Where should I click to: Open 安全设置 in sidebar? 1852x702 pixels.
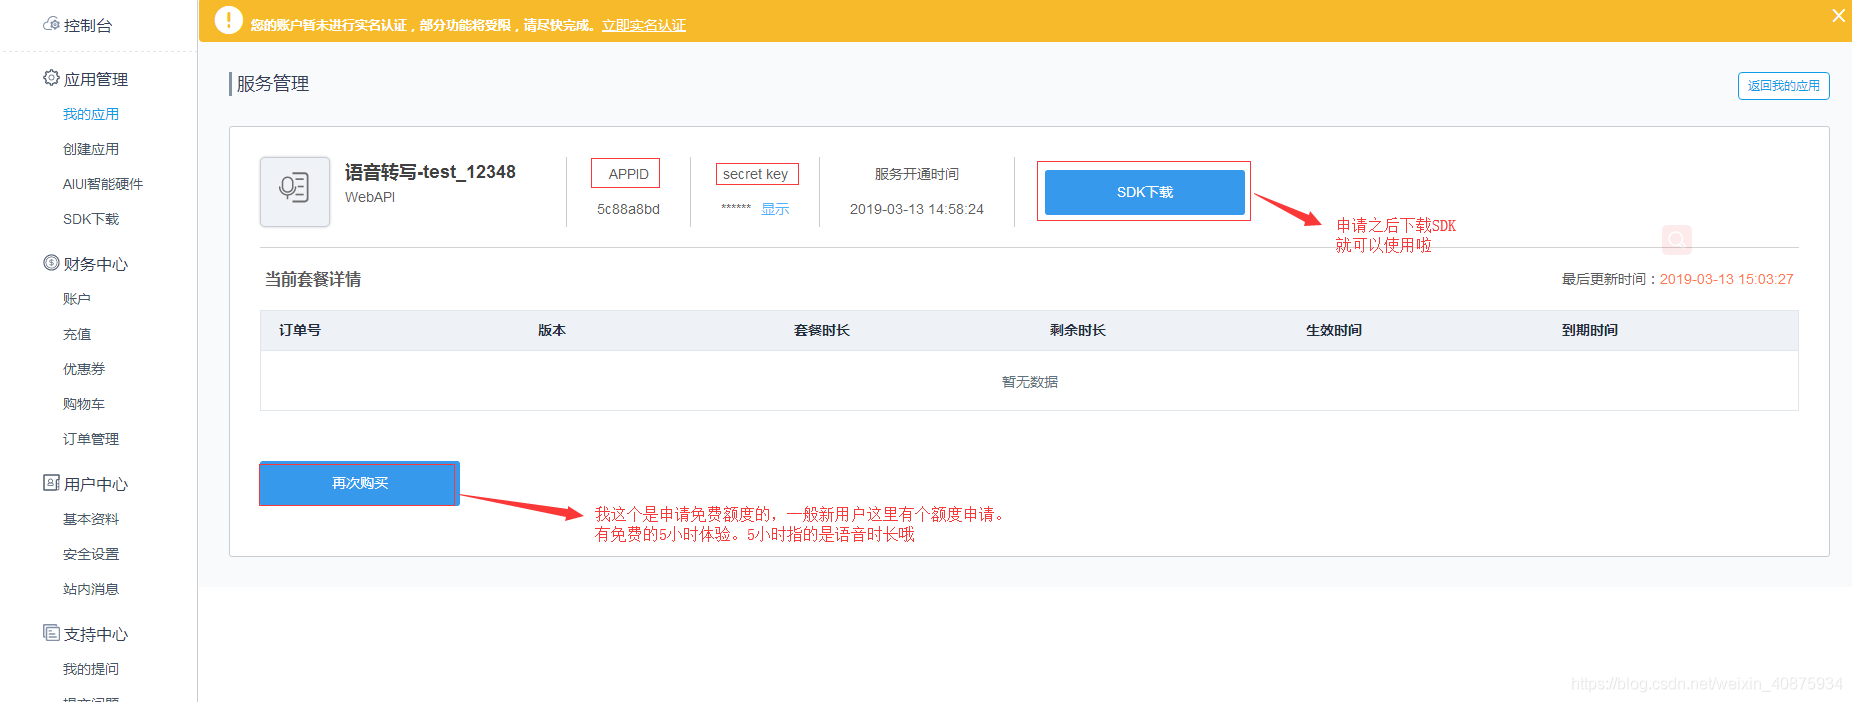click(x=91, y=554)
